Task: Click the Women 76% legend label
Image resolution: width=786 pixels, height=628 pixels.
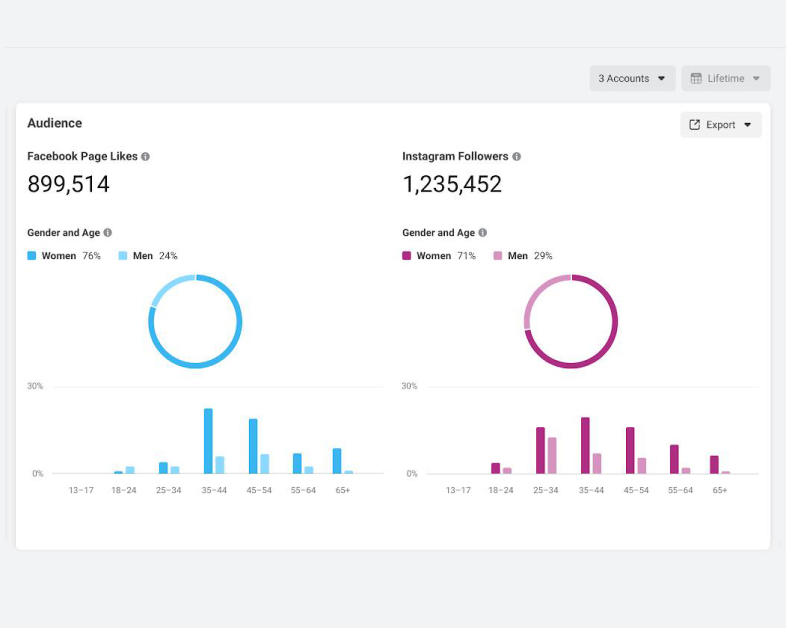Action: pyautogui.click(x=71, y=256)
